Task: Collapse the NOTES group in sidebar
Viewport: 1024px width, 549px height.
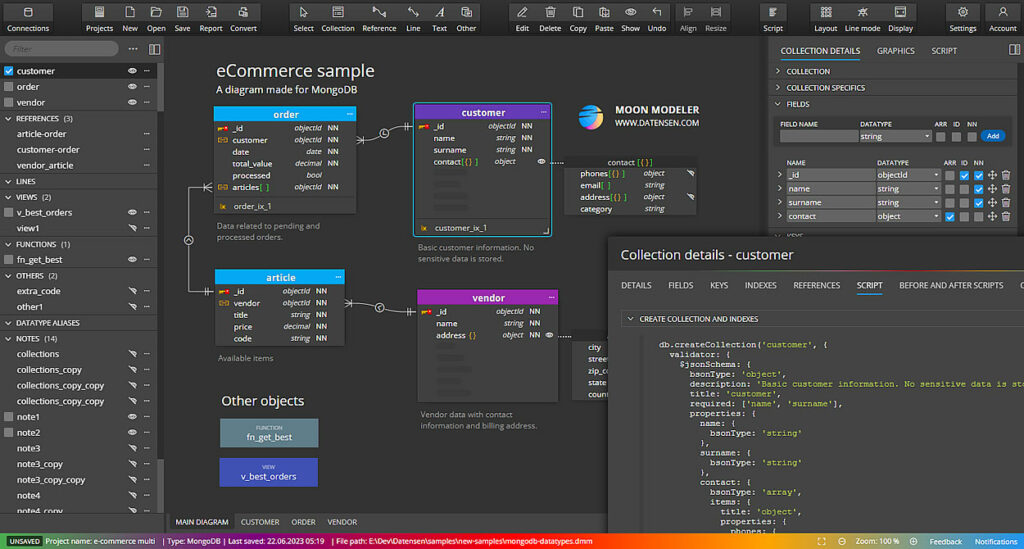Action: click(8, 339)
